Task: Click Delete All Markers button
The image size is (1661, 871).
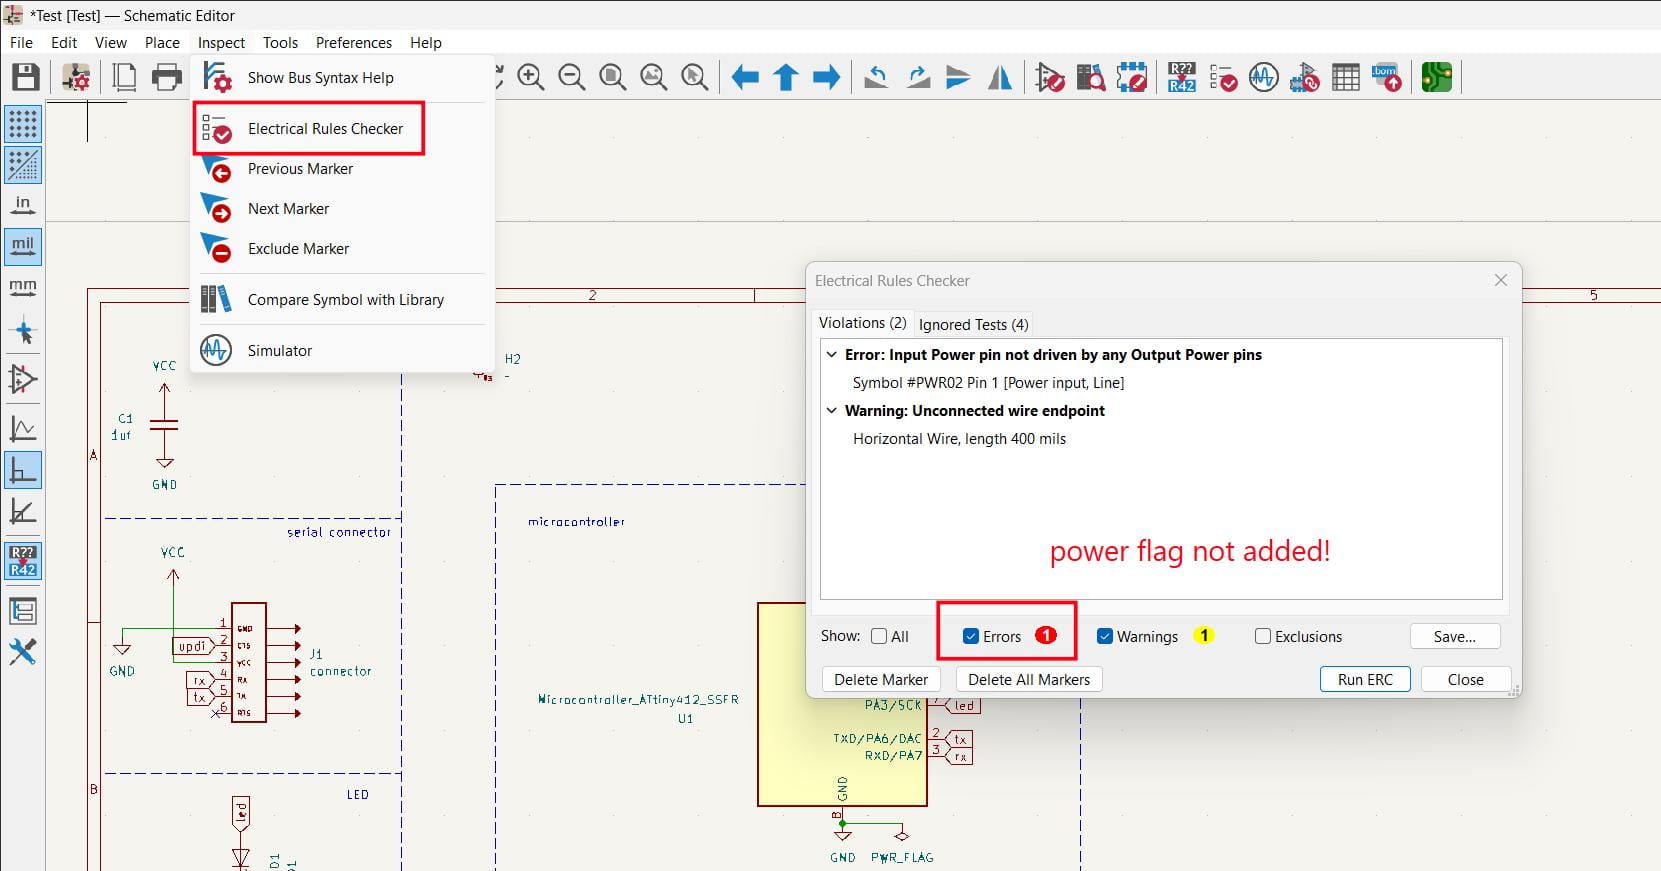Action: pos(1029,679)
